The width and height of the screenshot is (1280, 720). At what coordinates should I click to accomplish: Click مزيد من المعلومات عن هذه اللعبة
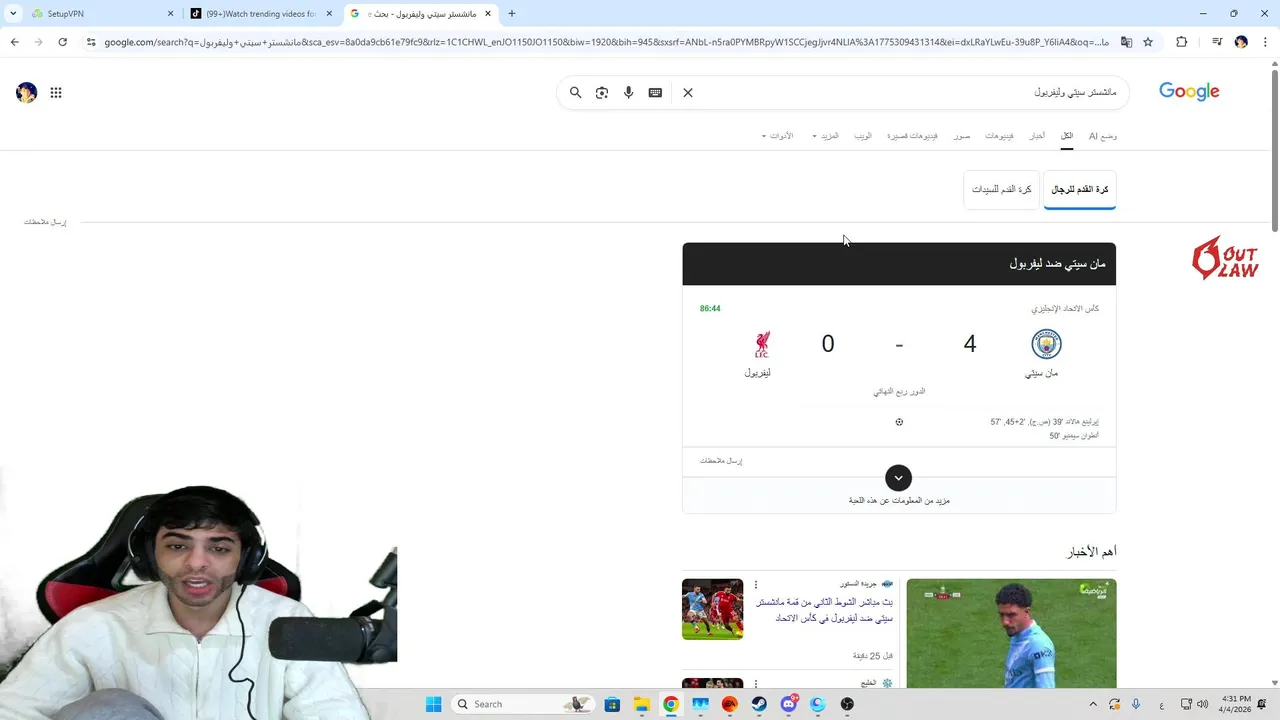tap(899, 500)
